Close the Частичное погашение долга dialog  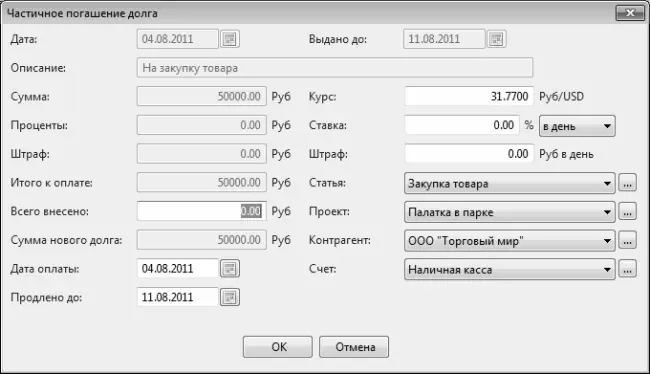pos(630,13)
